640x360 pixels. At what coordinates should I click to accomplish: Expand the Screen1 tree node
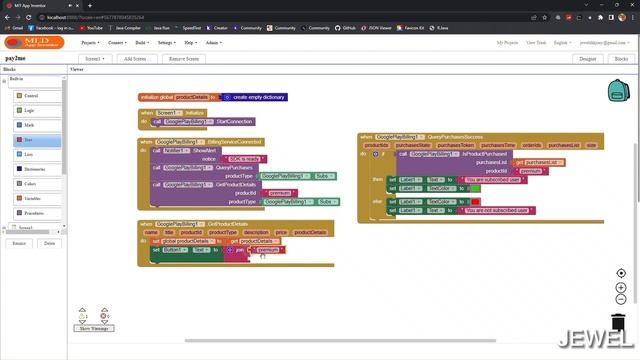click(x=4, y=227)
